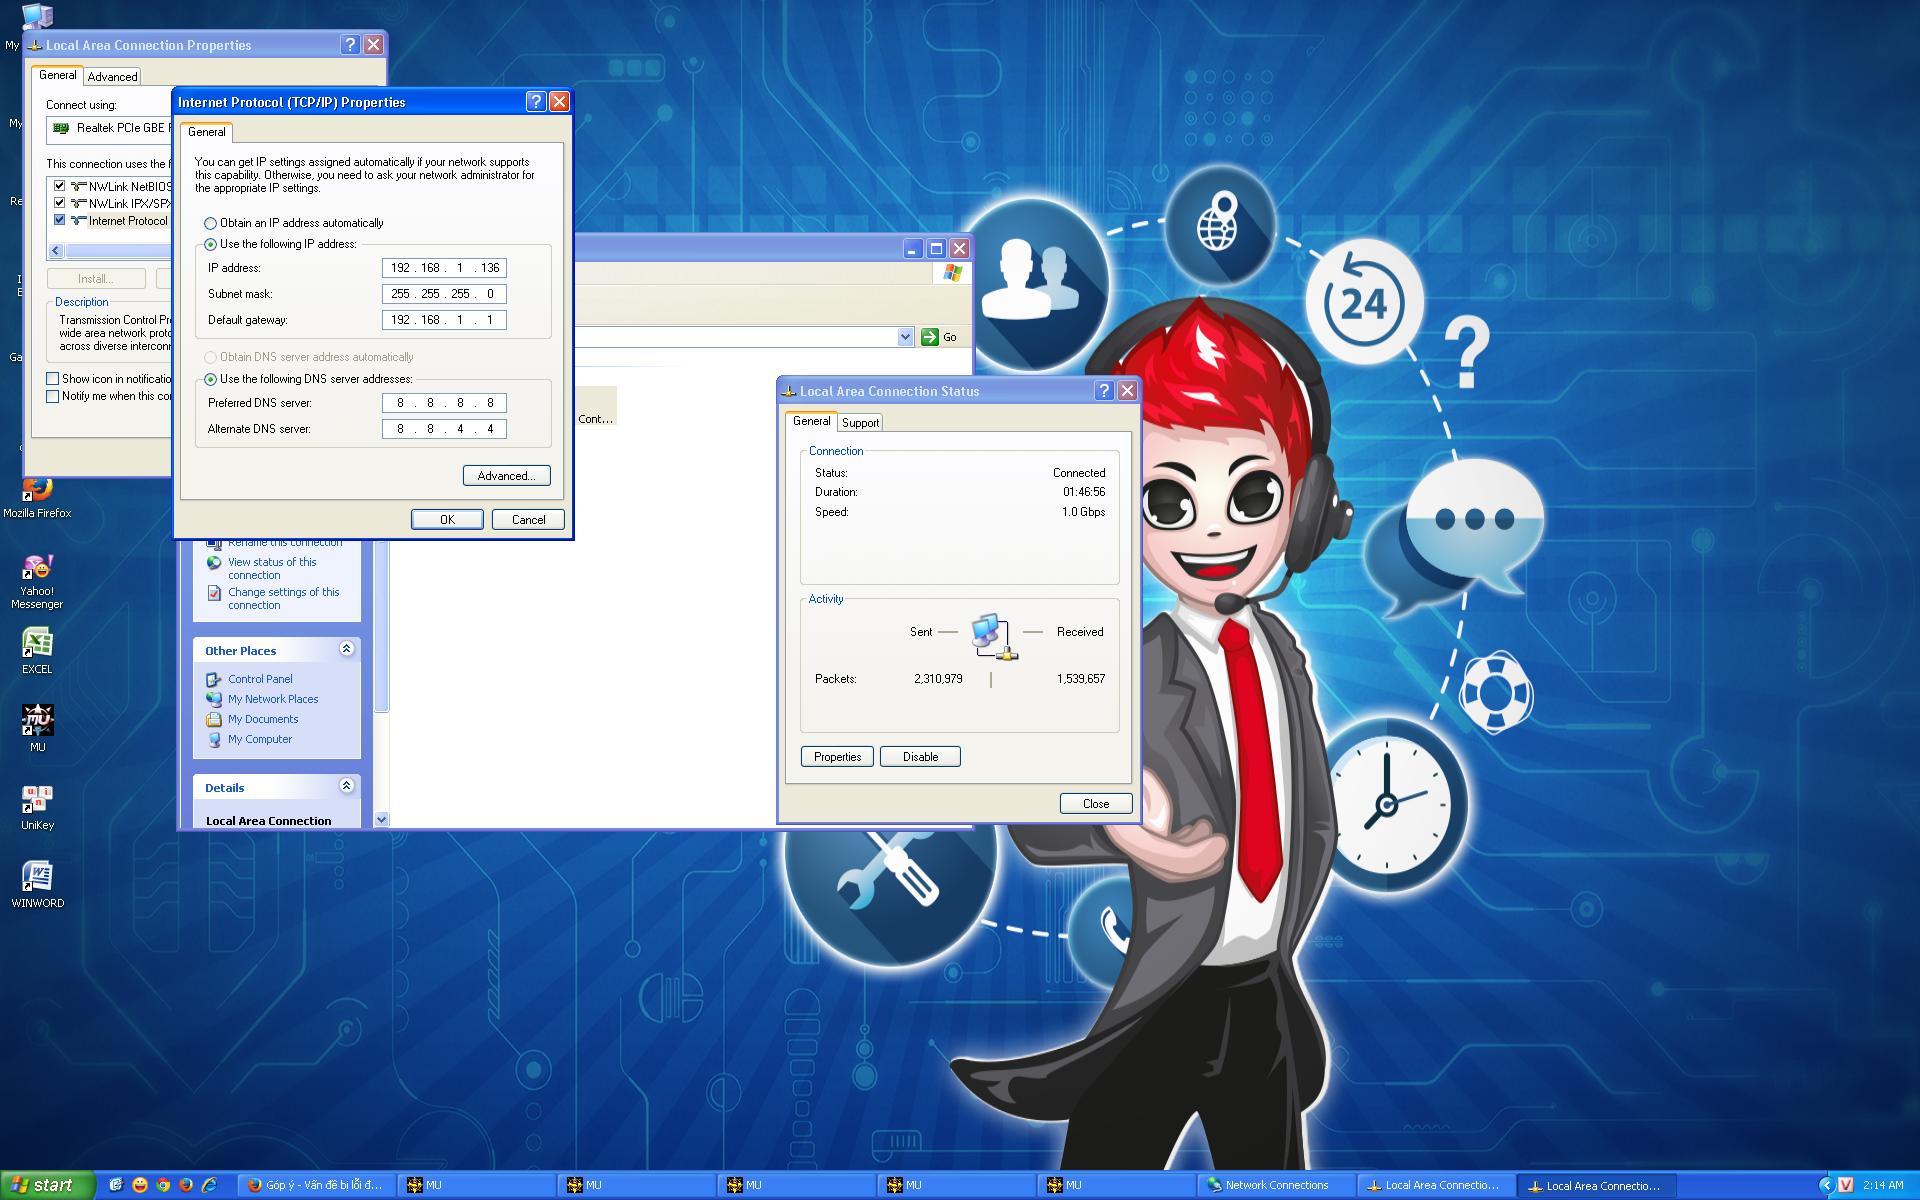Image resolution: width=1920 pixels, height=1200 pixels.
Task: Click the Default gateway input field
Action: (444, 320)
